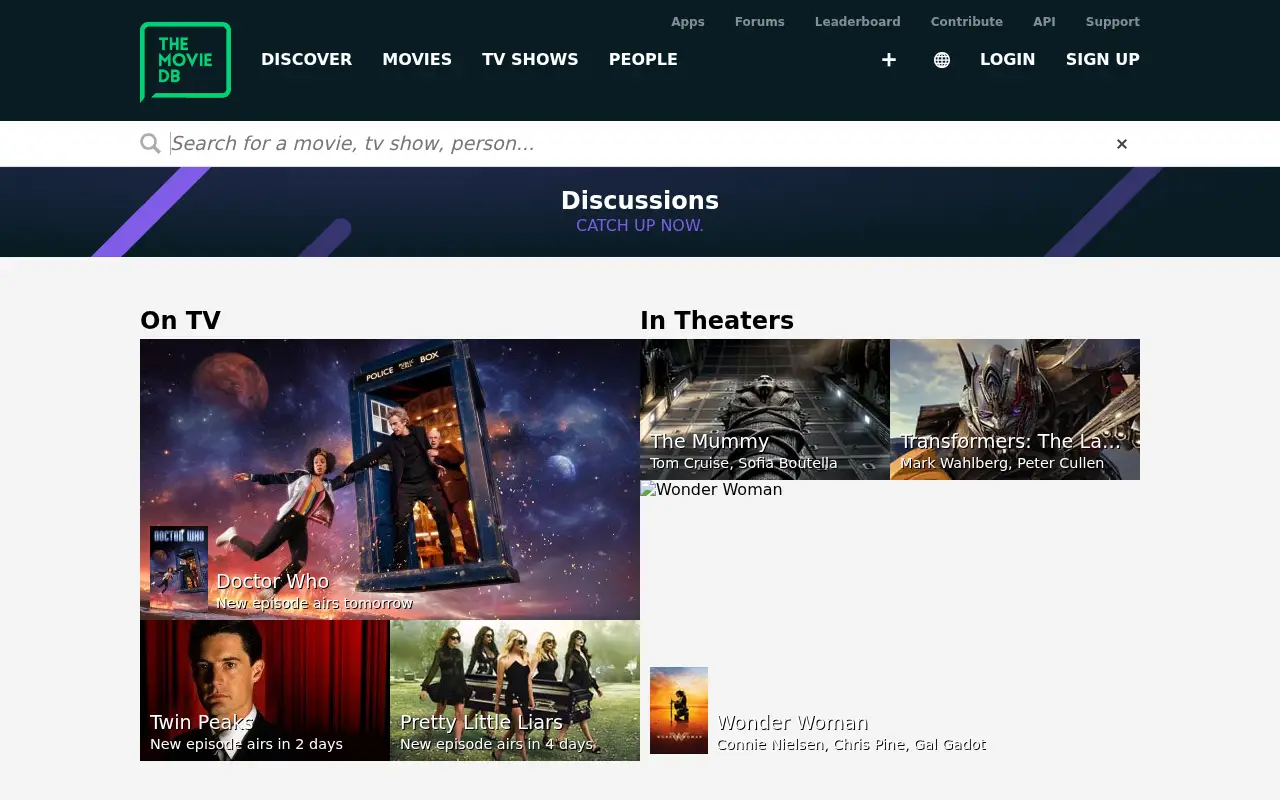Open the Discover menu
The width and height of the screenshot is (1280, 800).
tap(306, 59)
